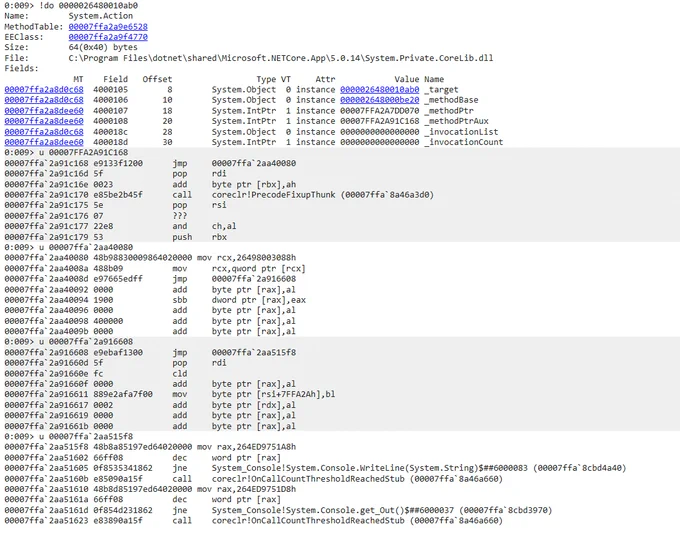Click OnCallCountThresholdReachedStub at address 00007ffa`2aa51623
This screenshot has height=540, width=680.
[x=308, y=520]
